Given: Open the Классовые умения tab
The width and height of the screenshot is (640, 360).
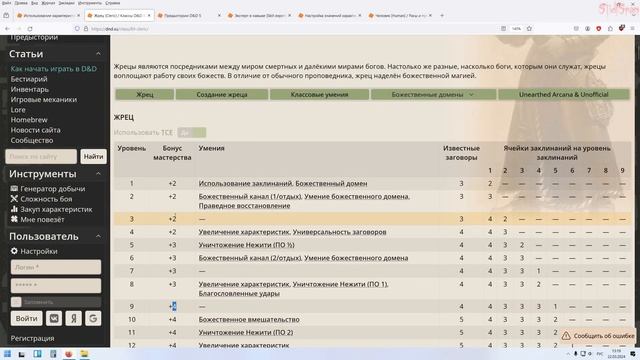Looking at the screenshot, I should [x=319, y=94].
